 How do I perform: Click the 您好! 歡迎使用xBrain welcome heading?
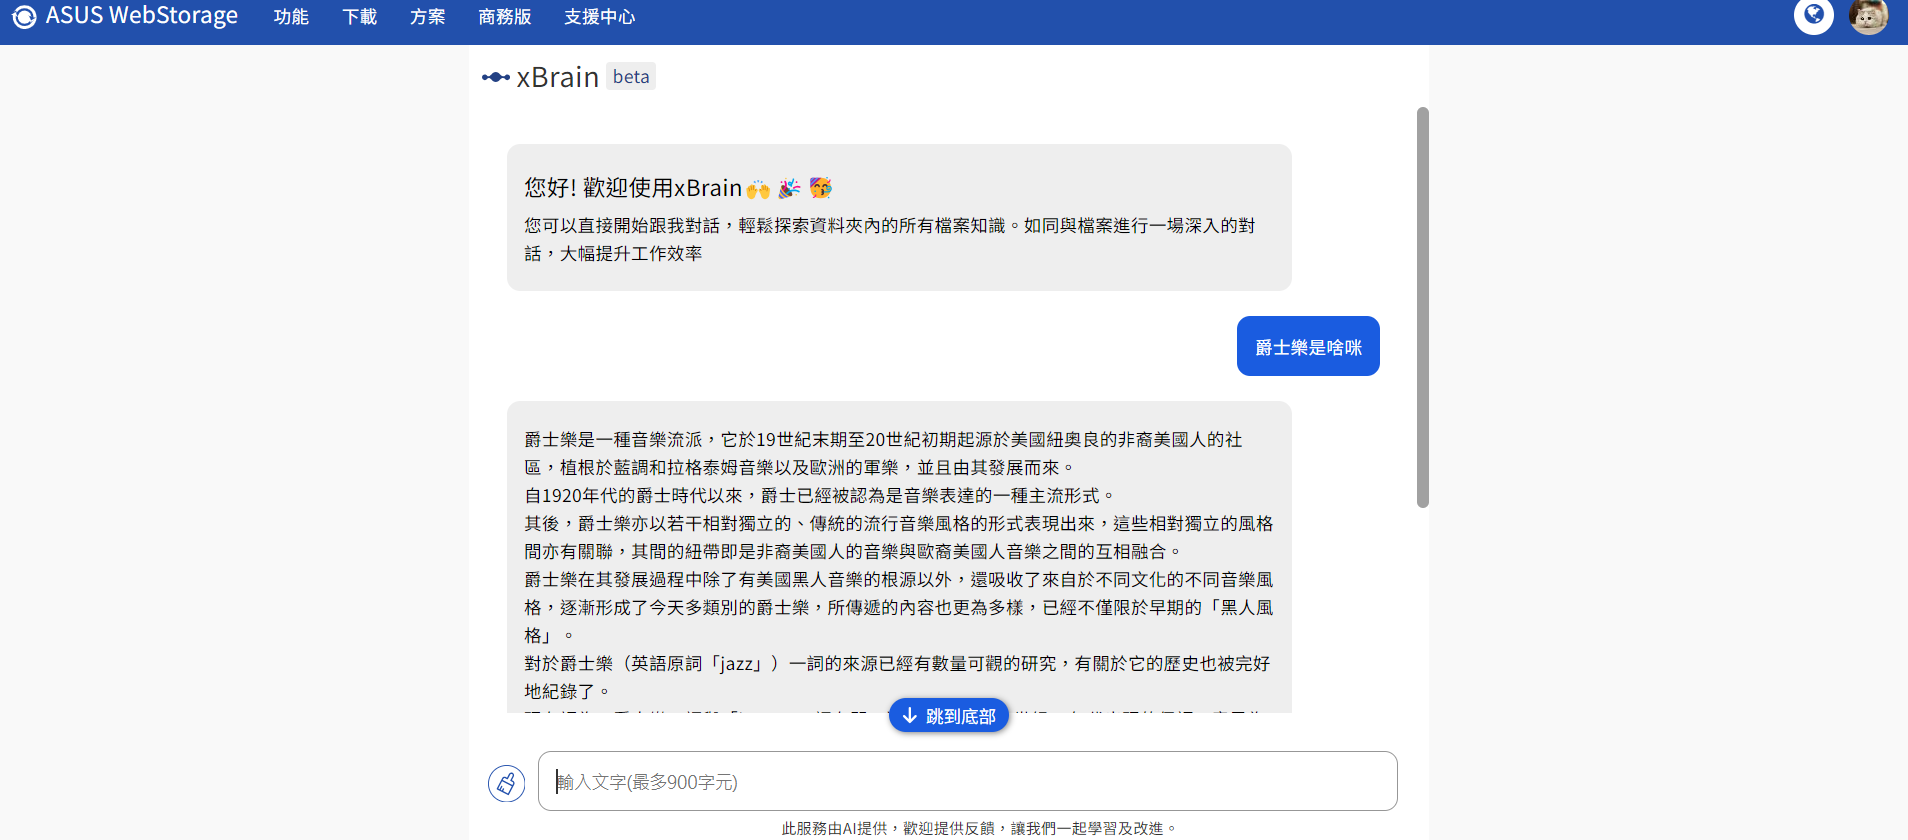click(x=678, y=188)
